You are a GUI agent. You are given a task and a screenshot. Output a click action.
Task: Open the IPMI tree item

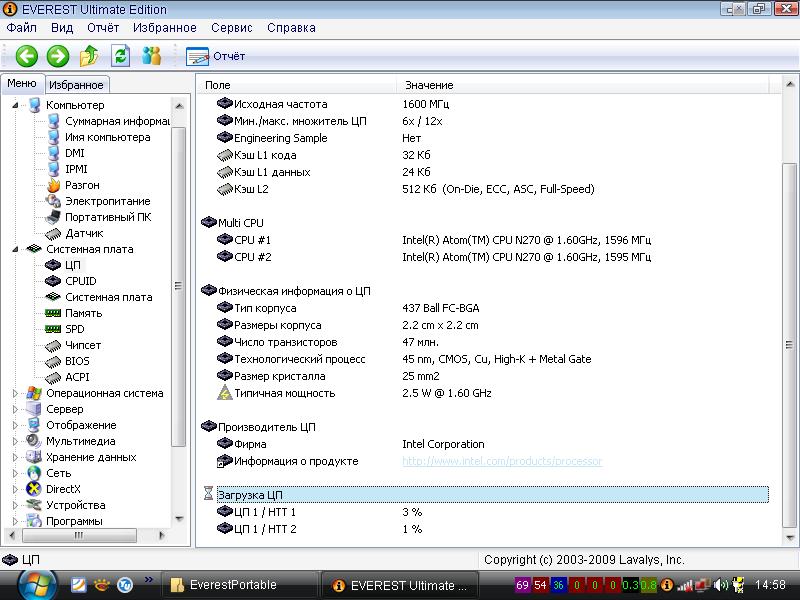tap(76, 169)
